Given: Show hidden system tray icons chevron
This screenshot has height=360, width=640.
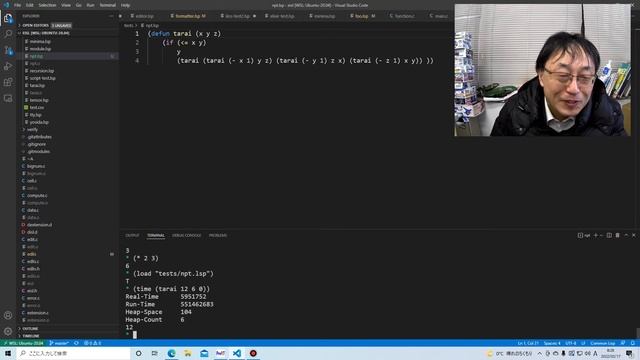Looking at the screenshot, I should (x=540, y=353).
